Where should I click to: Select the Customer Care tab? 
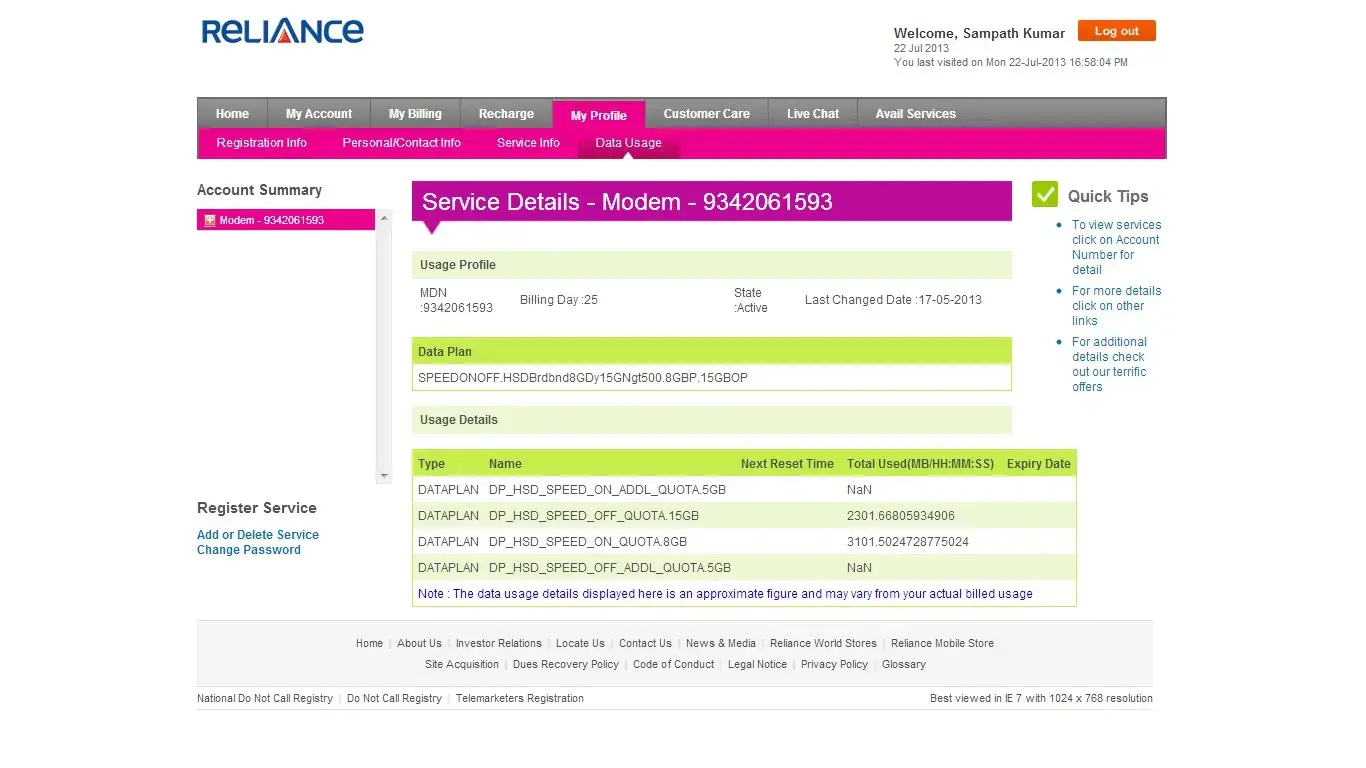(706, 114)
